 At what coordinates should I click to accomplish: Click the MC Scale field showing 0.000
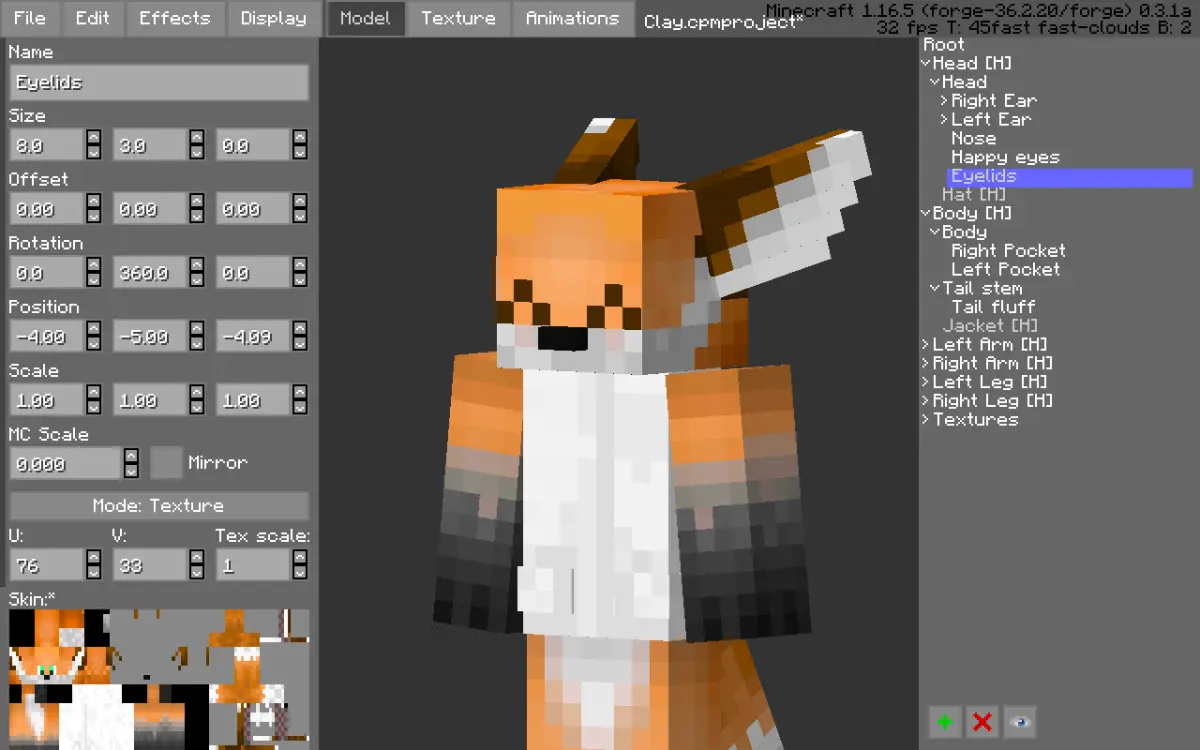pos(66,463)
